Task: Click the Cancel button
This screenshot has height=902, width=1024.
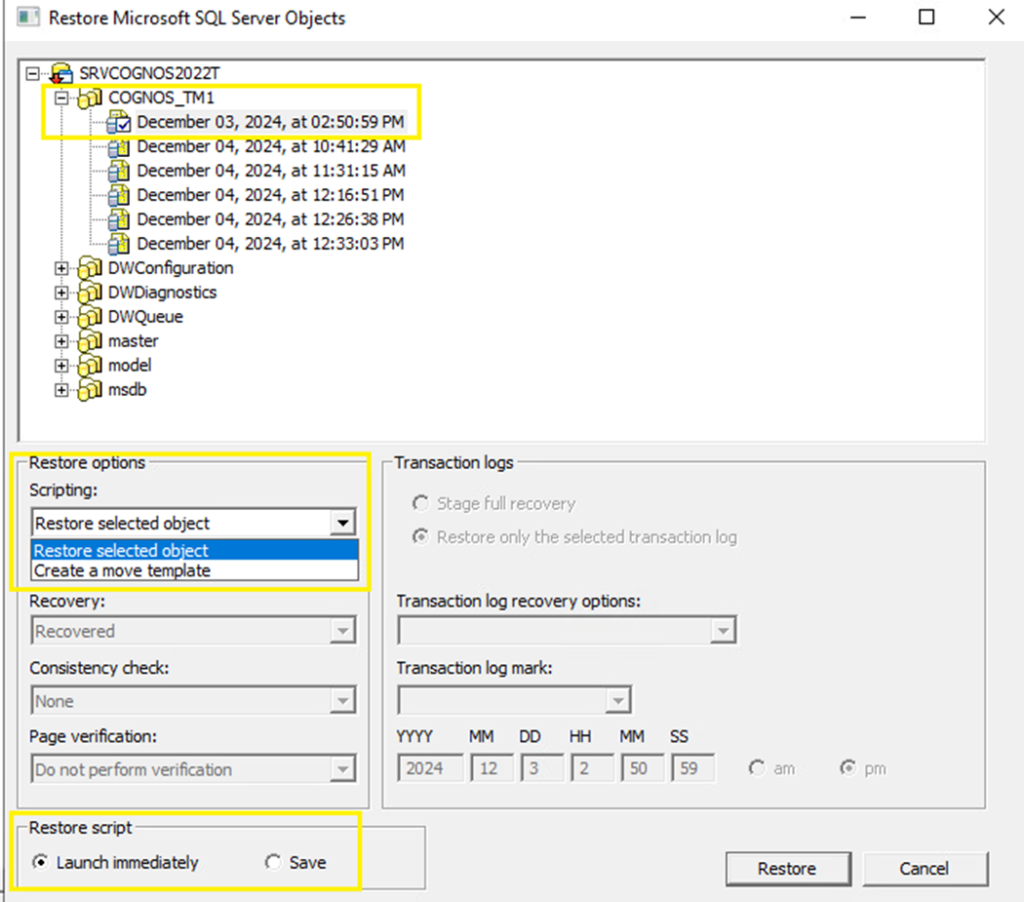Action: (925, 869)
